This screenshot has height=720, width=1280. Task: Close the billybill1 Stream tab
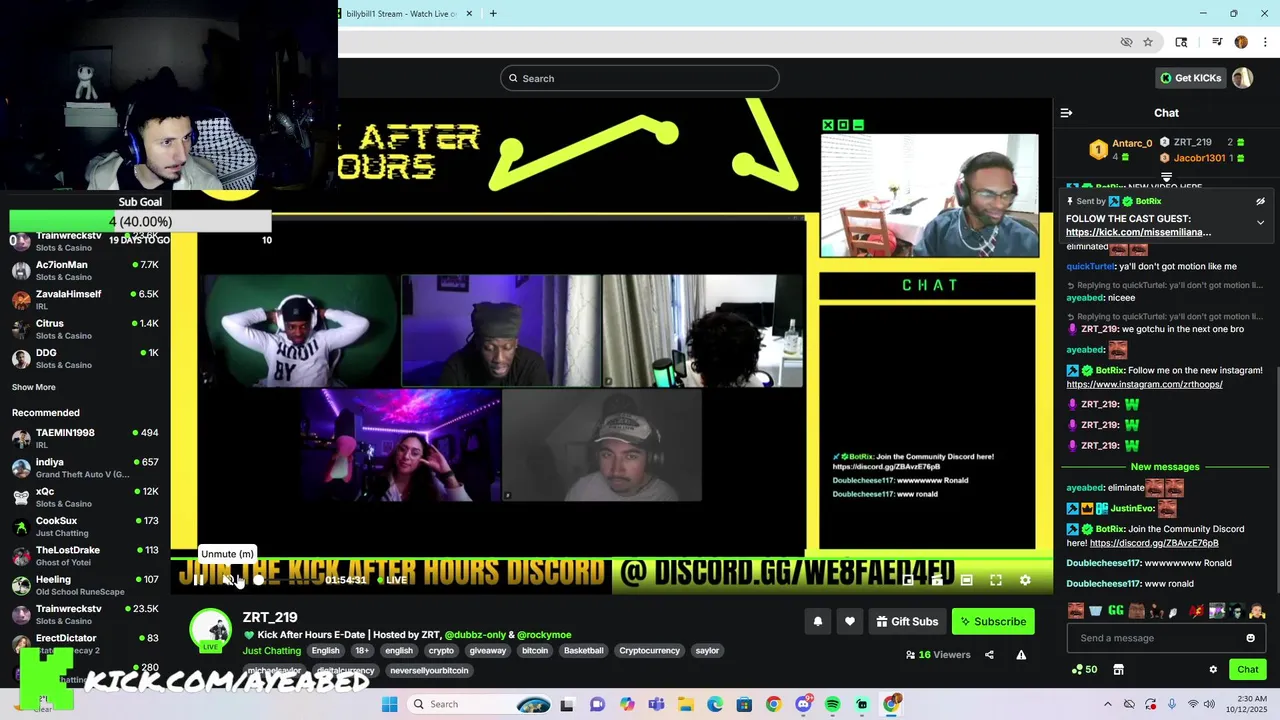470,13
